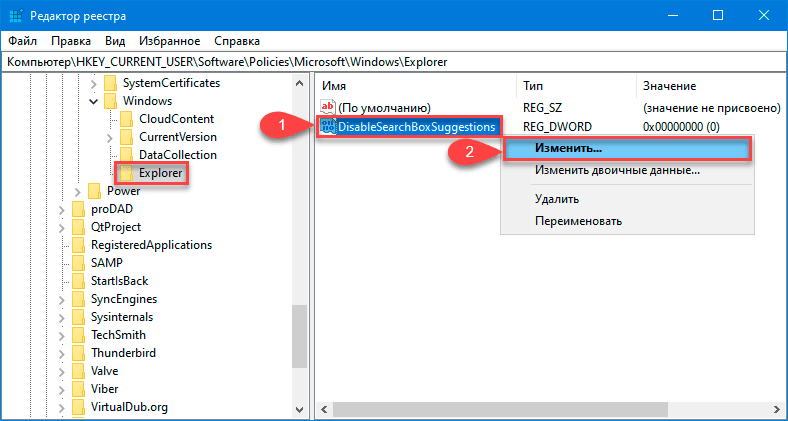788x421 pixels.
Task: Expand the proDAD key
Action: coord(61,209)
